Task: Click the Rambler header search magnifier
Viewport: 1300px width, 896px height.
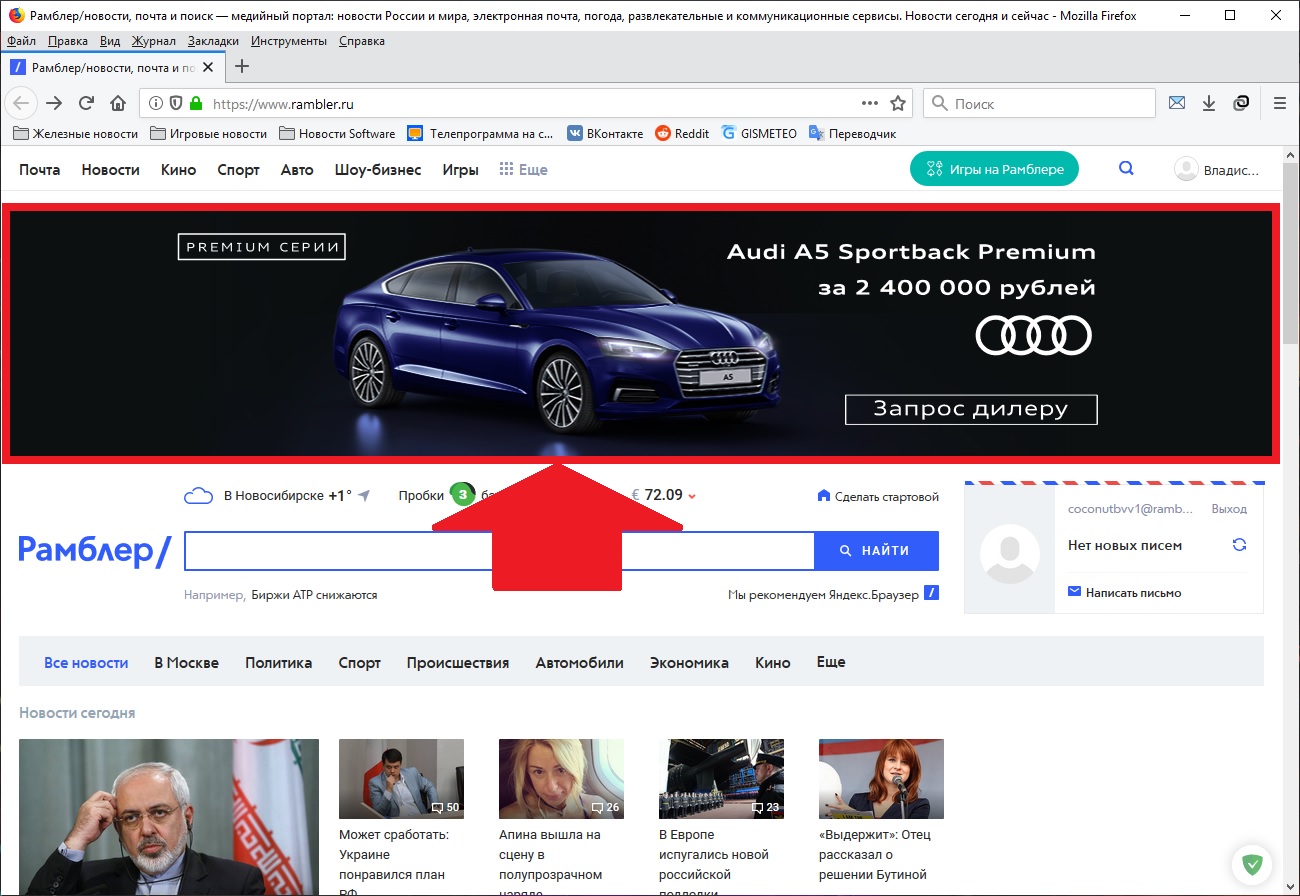Action: [1126, 169]
